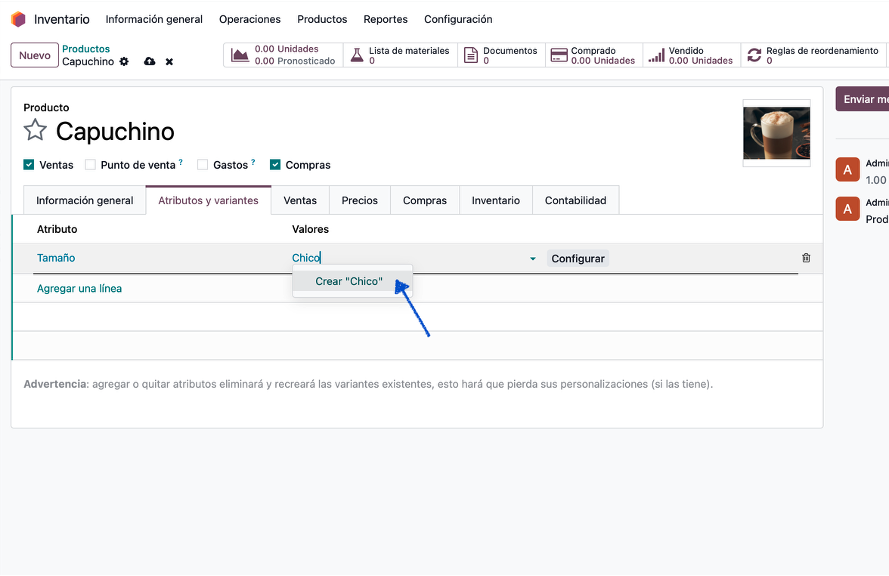Uncheck the Ventas checkbox
The width and height of the screenshot is (889, 576).
(29, 165)
